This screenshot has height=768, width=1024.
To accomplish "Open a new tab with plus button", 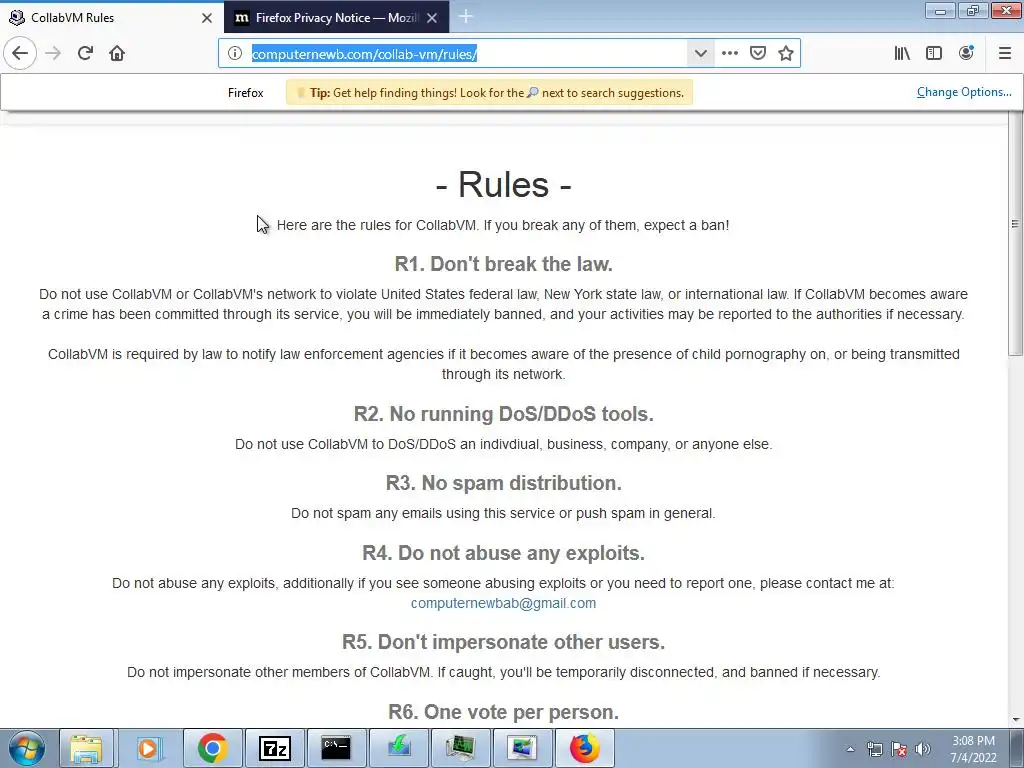I will click(x=466, y=17).
